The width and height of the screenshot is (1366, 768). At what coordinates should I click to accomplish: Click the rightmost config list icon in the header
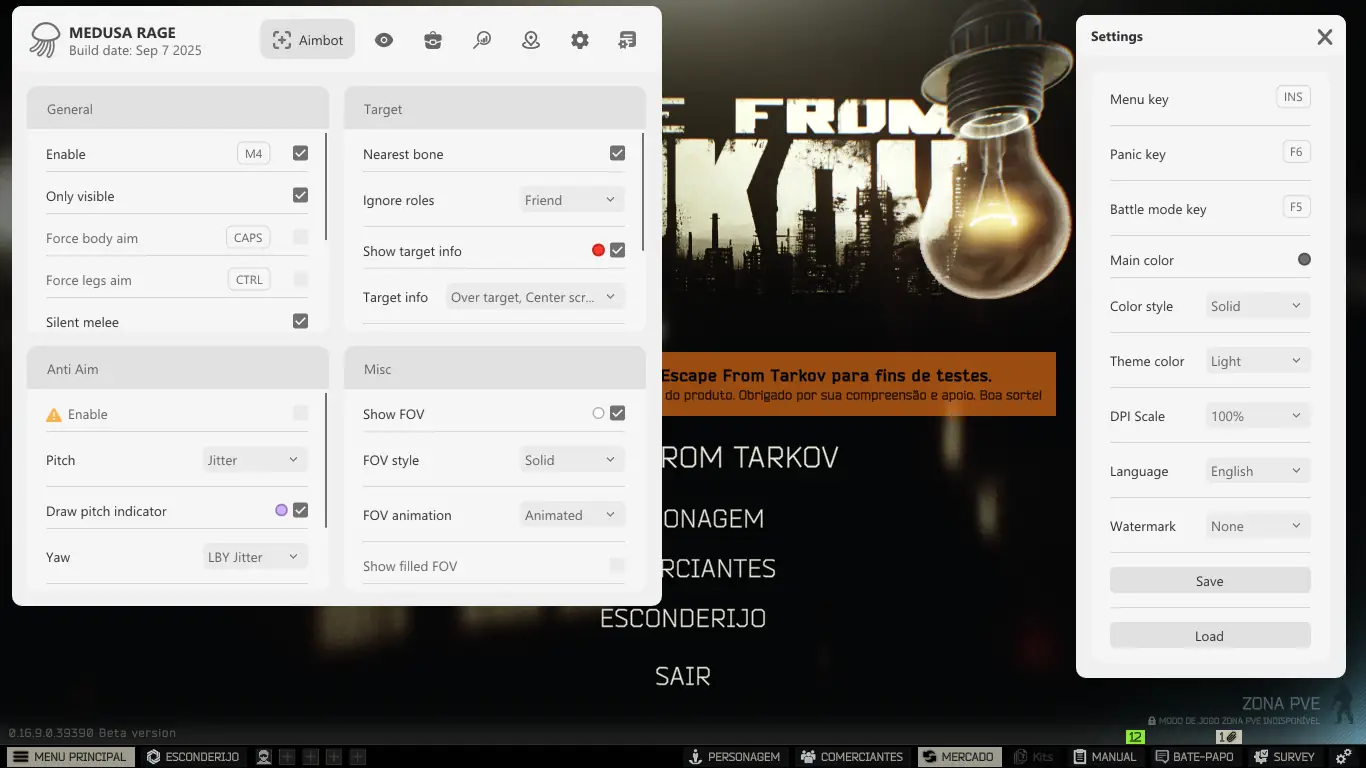[627, 40]
